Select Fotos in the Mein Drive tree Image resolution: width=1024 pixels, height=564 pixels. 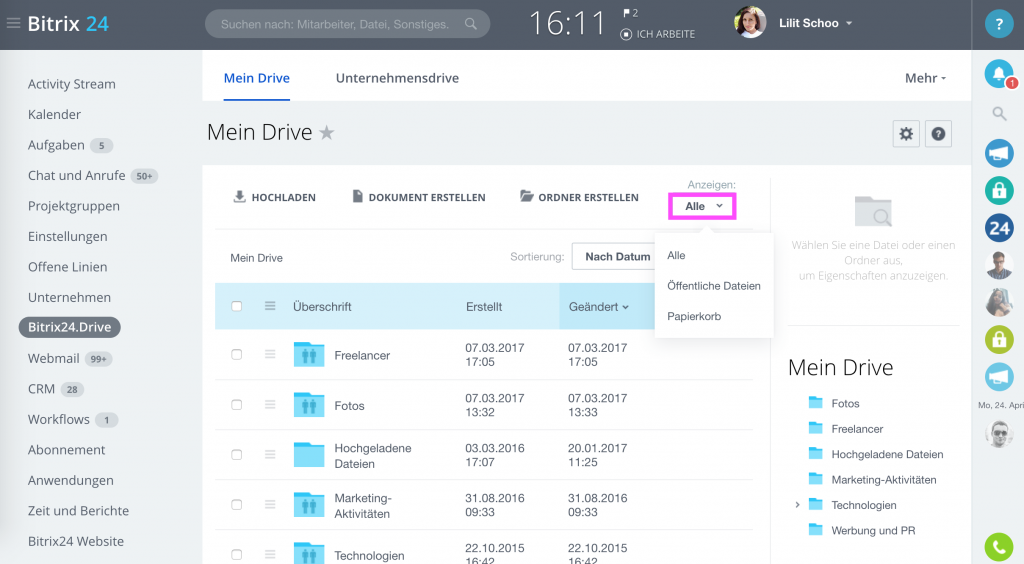[x=845, y=403]
